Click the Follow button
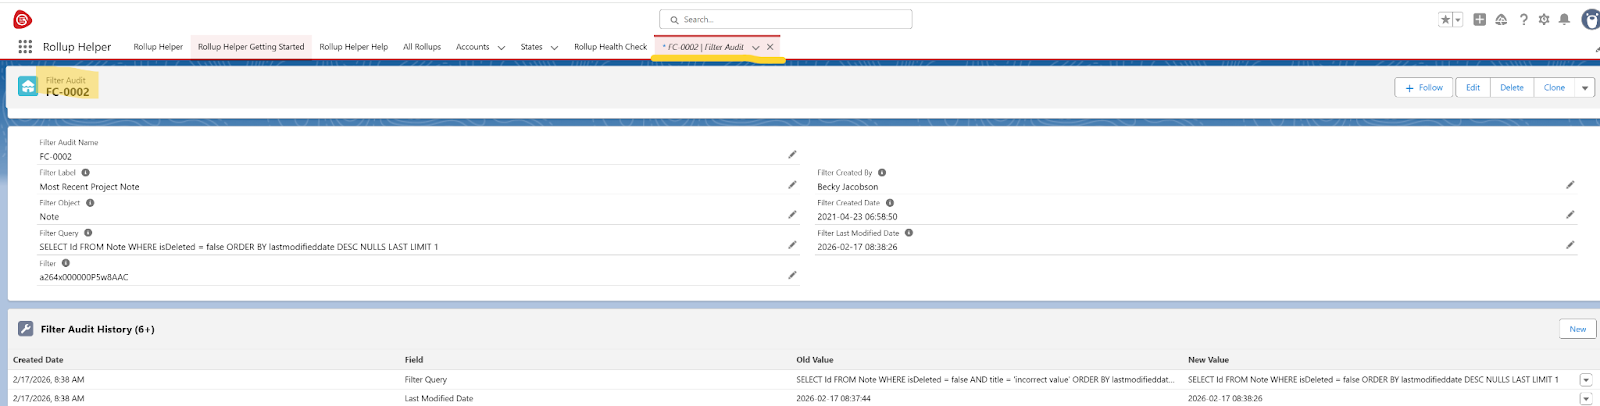The width and height of the screenshot is (1600, 406). (1424, 88)
